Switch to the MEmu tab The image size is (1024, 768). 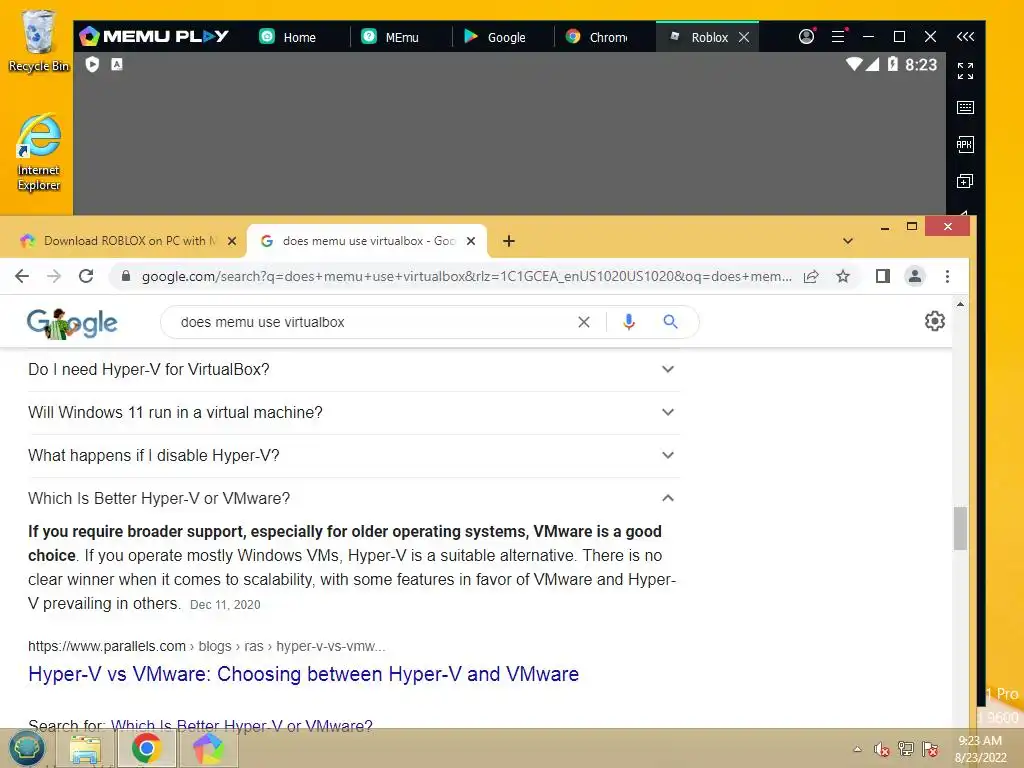(x=402, y=37)
